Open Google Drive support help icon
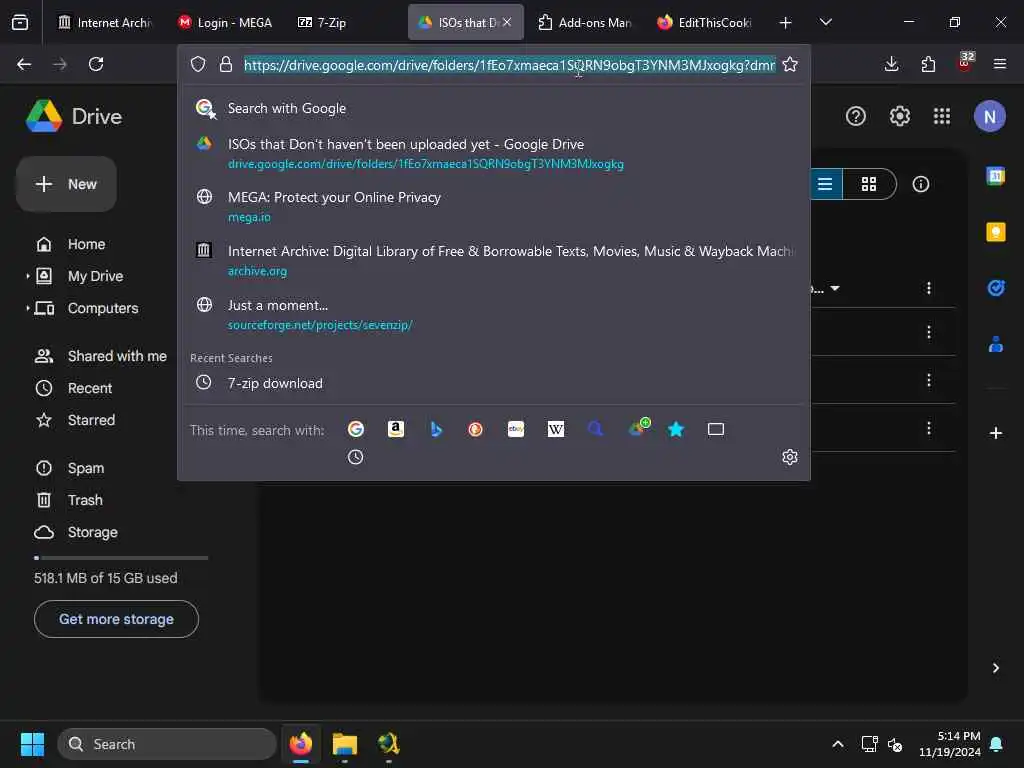1024x768 pixels. [856, 116]
